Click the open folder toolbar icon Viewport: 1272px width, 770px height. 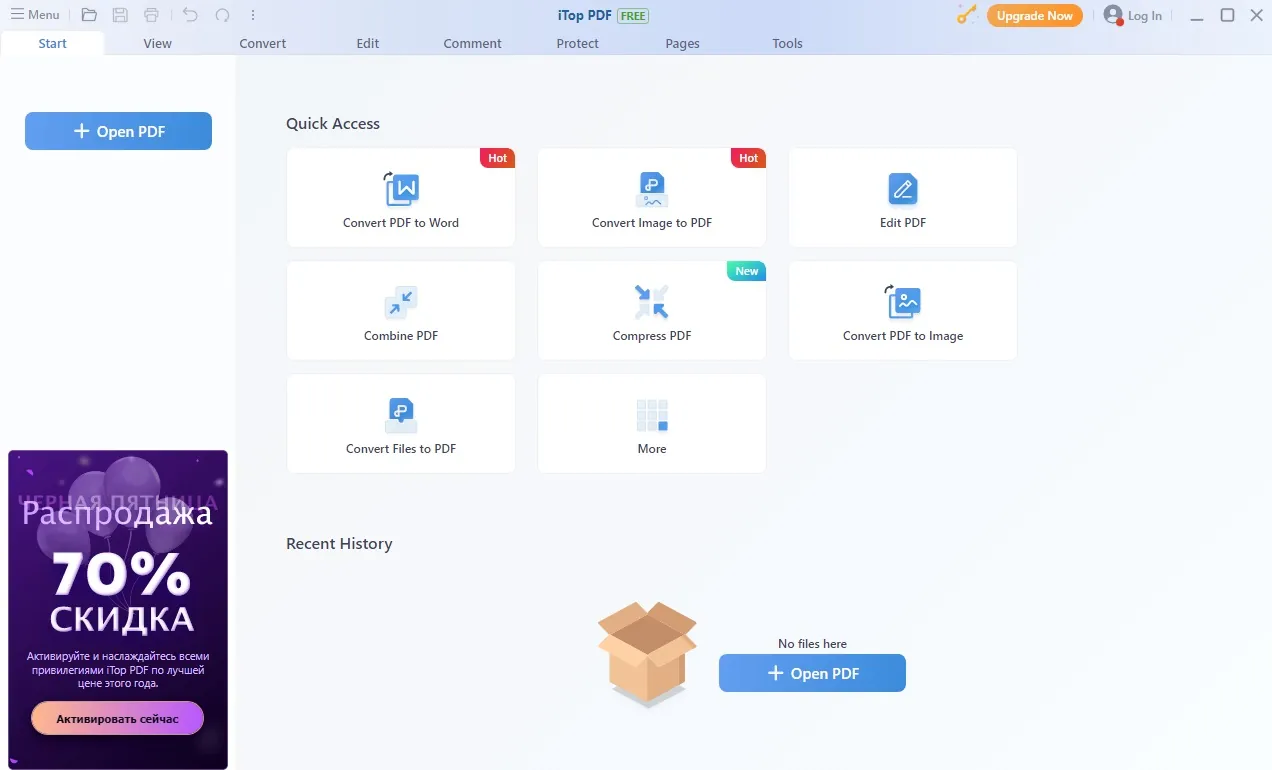click(89, 15)
